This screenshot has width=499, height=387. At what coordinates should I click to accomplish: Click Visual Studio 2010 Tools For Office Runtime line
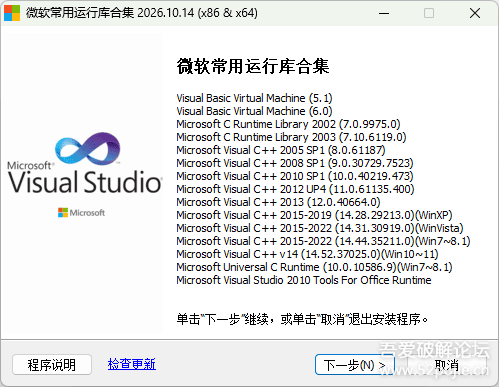tap(304, 280)
